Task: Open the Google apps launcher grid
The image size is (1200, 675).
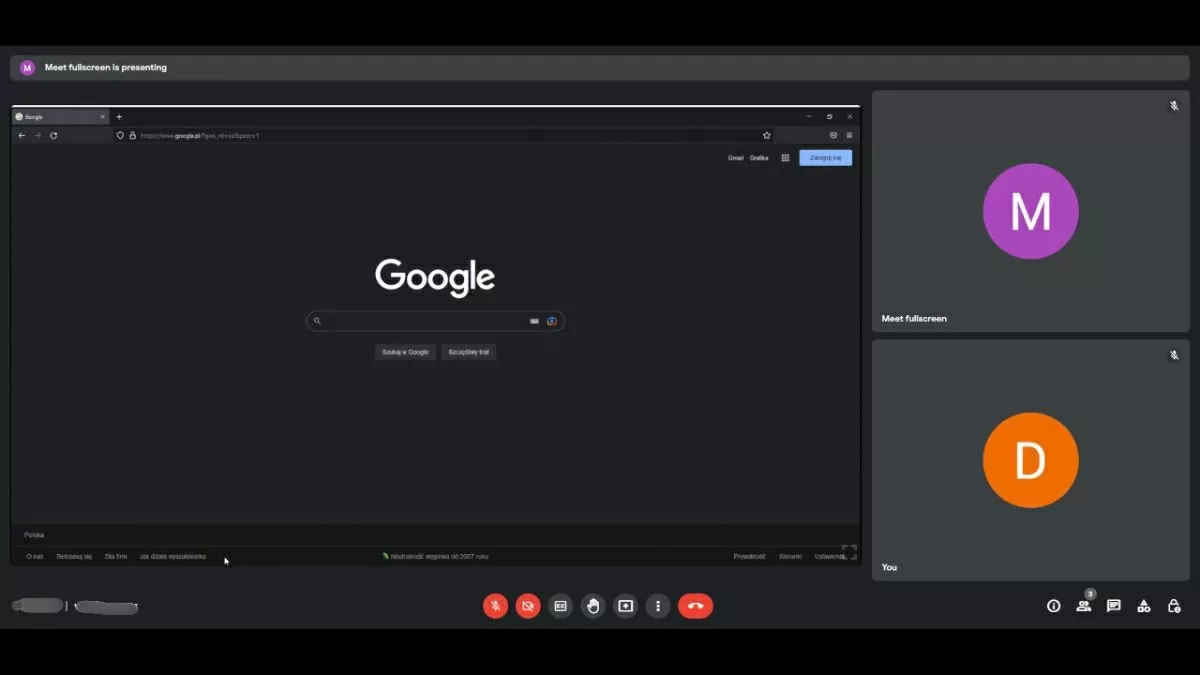Action: 785,157
